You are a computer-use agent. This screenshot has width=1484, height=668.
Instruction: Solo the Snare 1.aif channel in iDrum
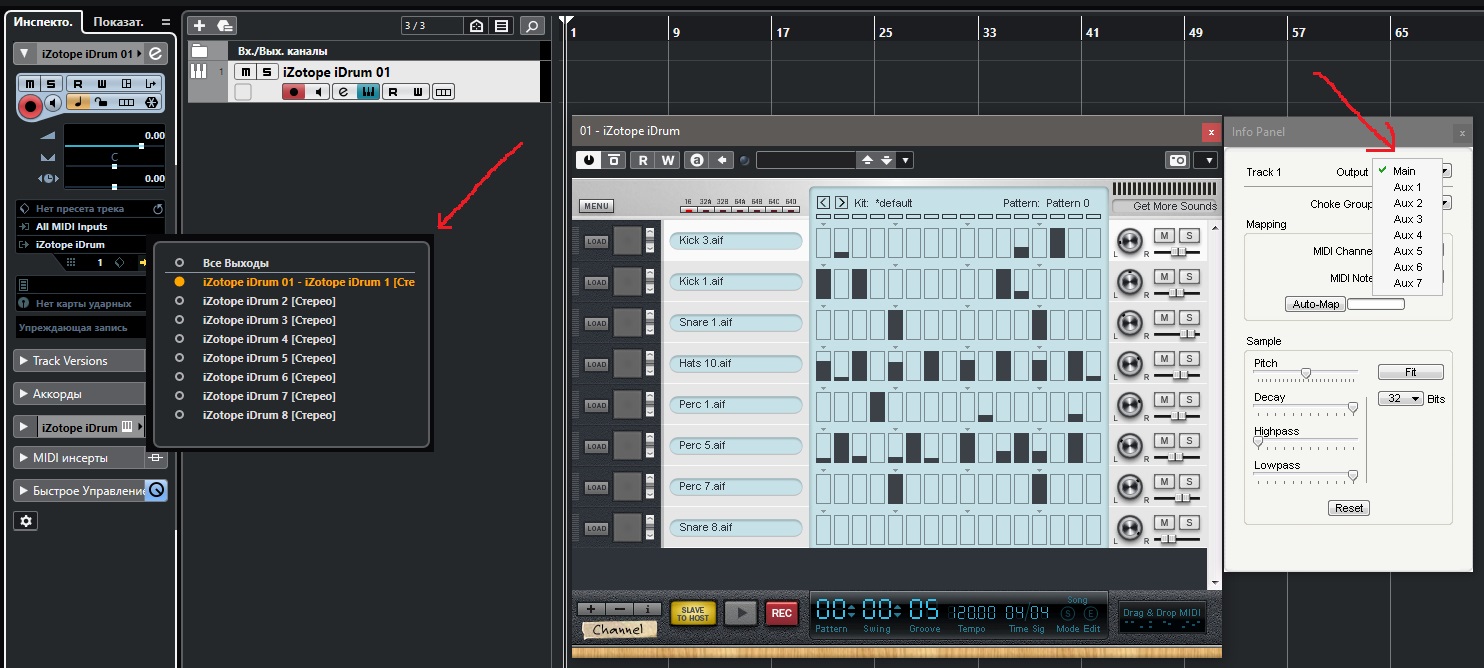tap(1189, 317)
